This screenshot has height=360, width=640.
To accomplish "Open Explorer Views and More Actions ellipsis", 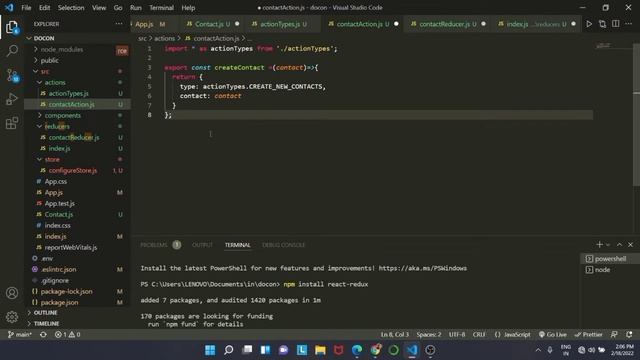I will pyautogui.click(x=119, y=24).
